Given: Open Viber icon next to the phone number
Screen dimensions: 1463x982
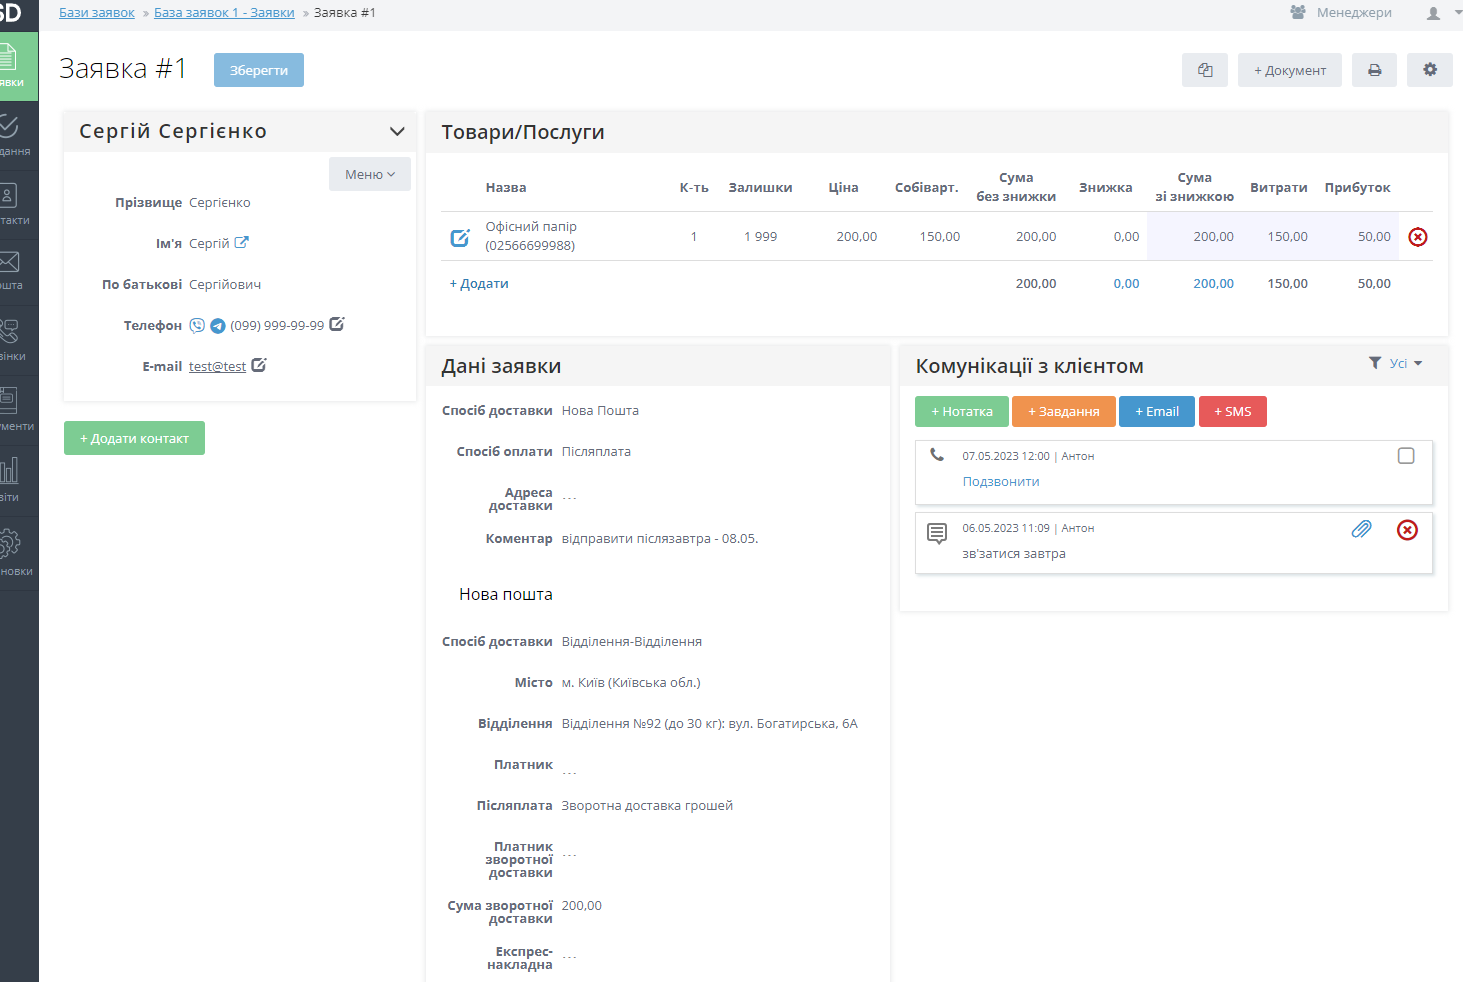Looking at the screenshot, I should tap(197, 325).
